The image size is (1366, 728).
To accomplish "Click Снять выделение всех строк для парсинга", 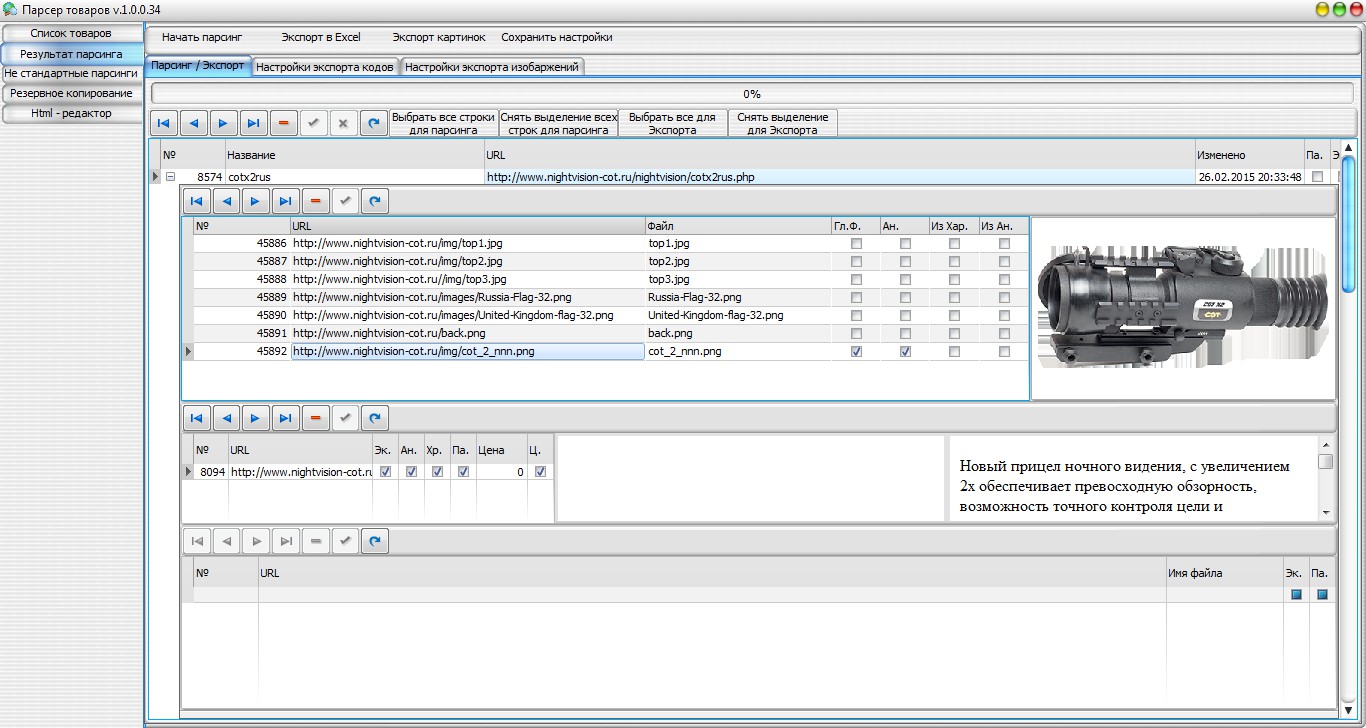I will coord(558,123).
